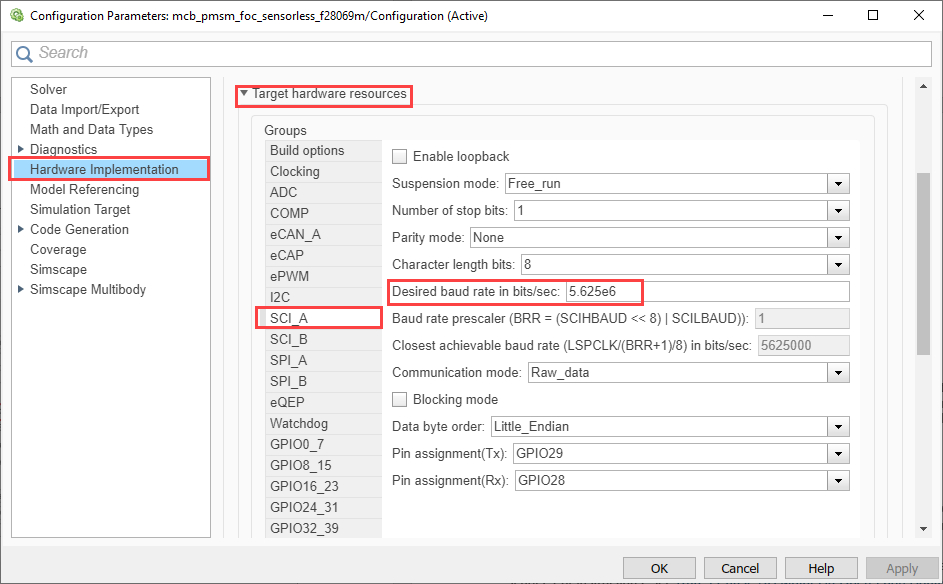Click the Desired baud rate field
Image resolution: width=943 pixels, height=584 pixels.
tap(706, 292)
